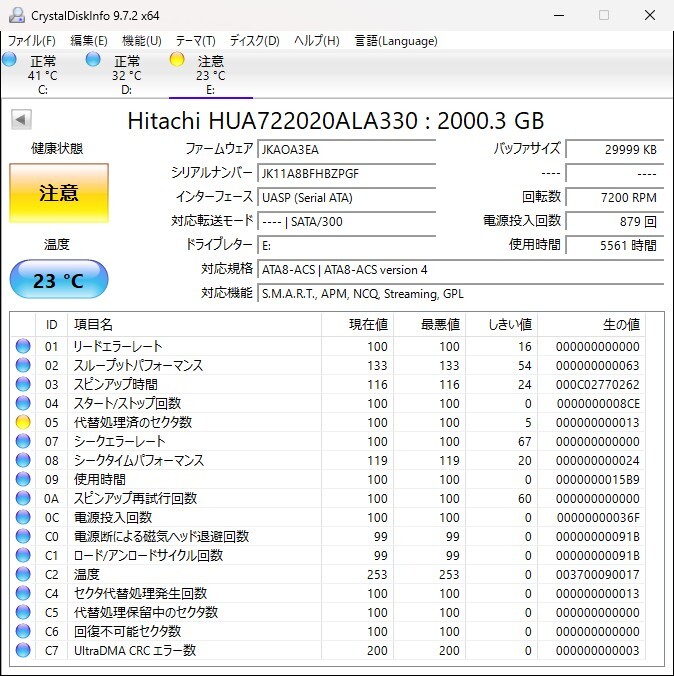Select drive E: 注意 23 °C tab
This screenshot has height=676, width=674.
click(x=210, y=75)
